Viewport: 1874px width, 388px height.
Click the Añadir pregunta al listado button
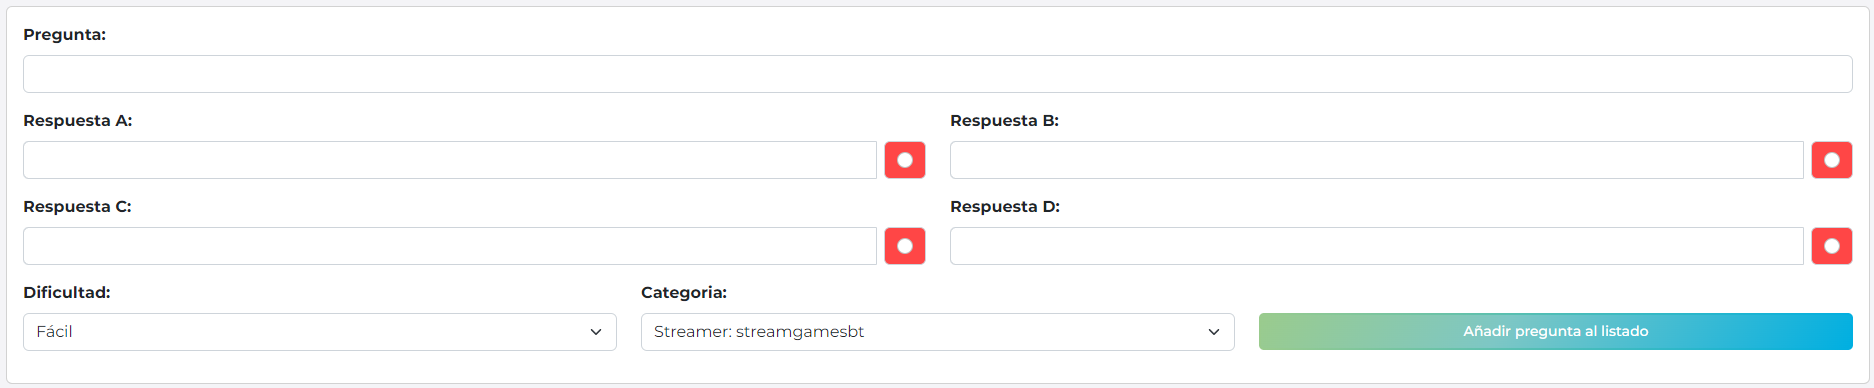coord(1556,331)
